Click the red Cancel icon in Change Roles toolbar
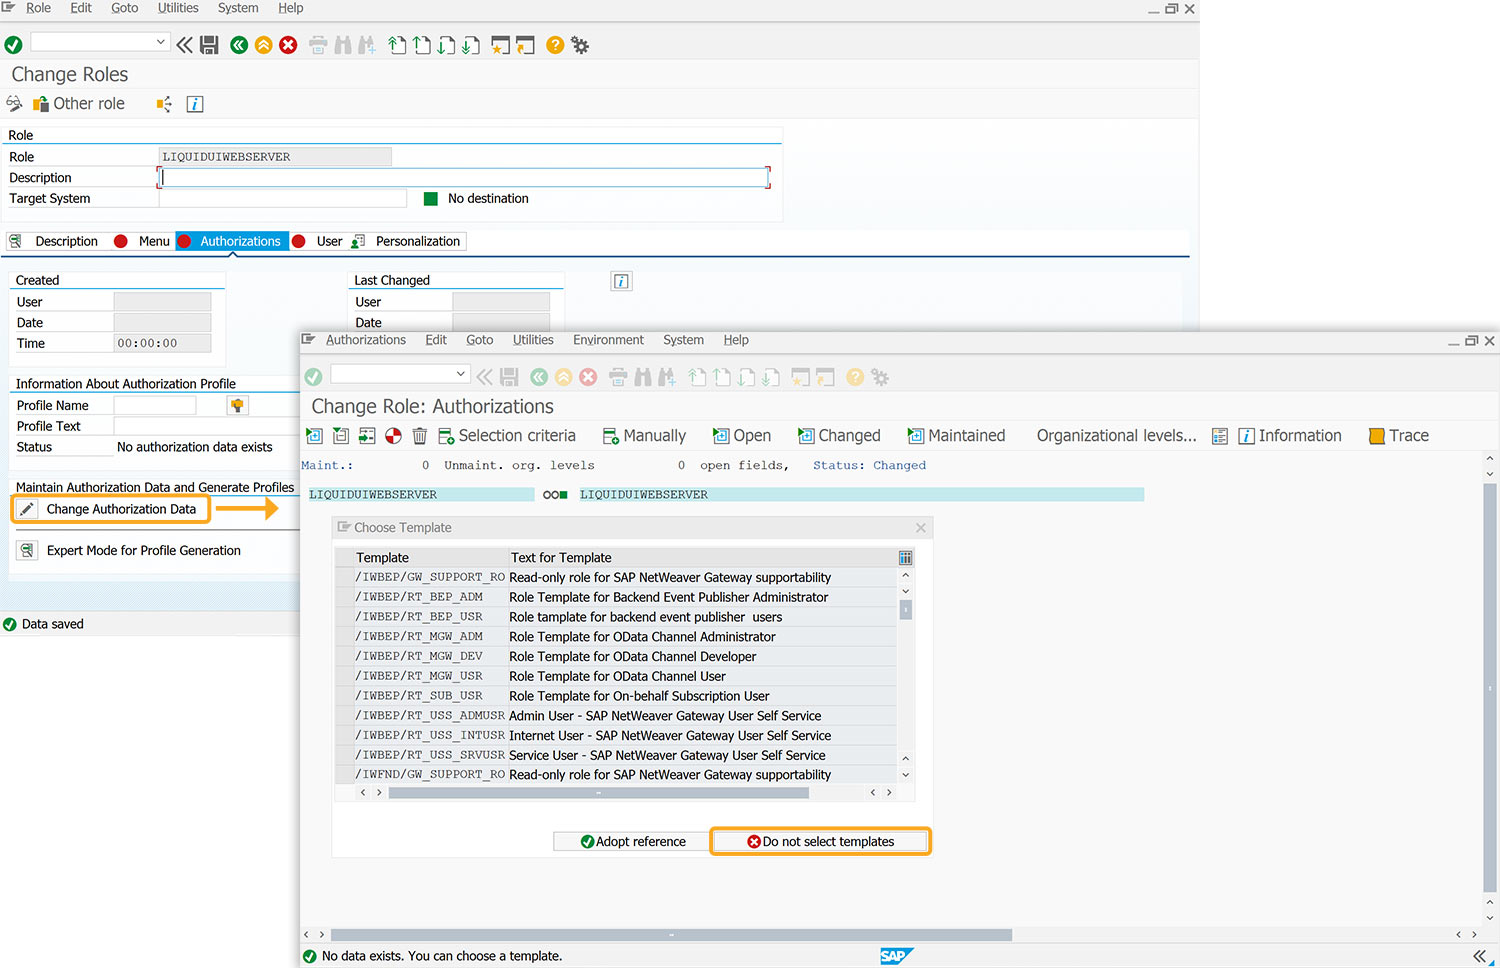Image resolution: width=1500 pixels, height=968 pixels. tap(288, 45)
